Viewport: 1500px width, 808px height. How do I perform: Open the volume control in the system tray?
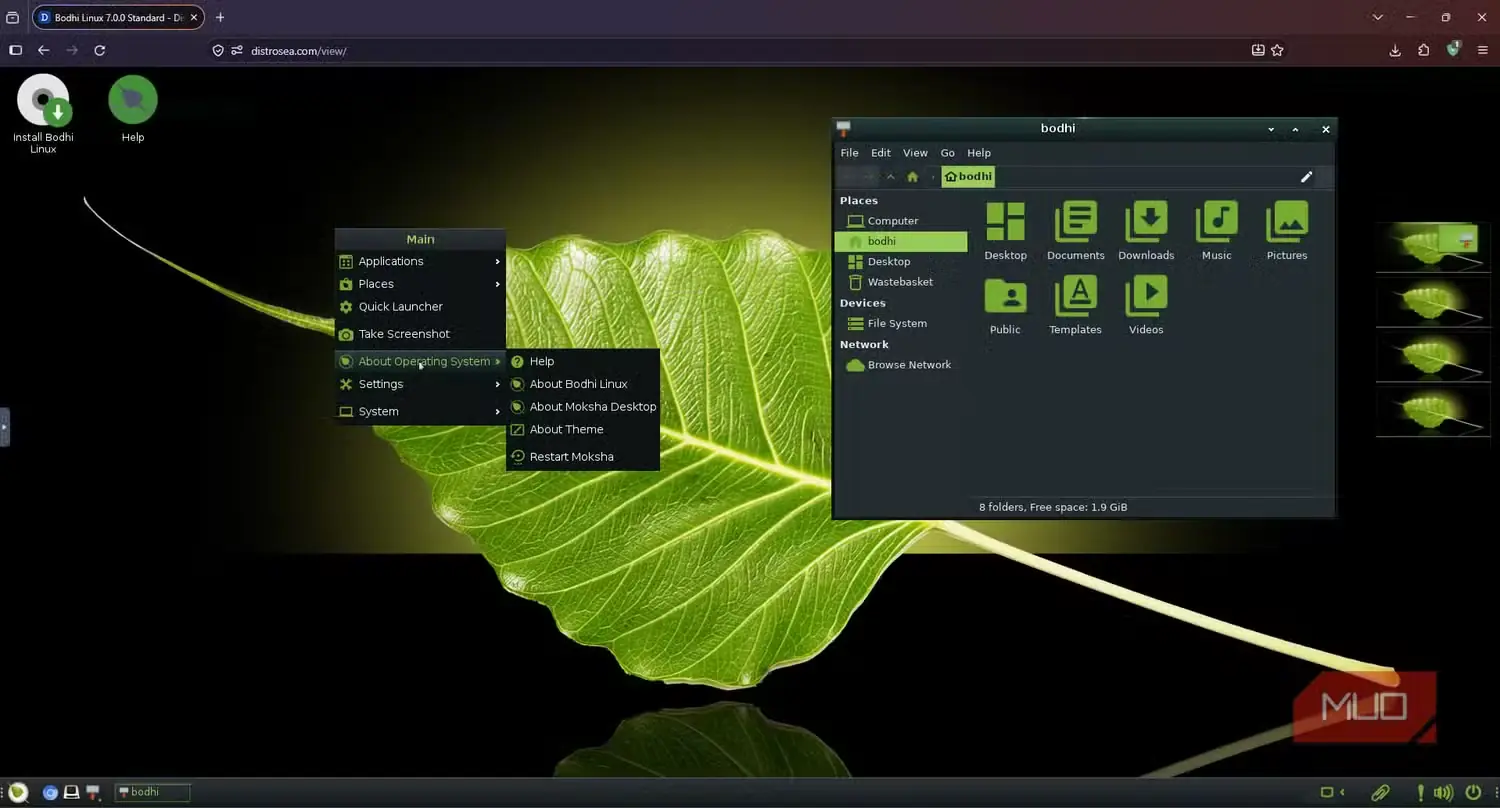click(1446, 792)
